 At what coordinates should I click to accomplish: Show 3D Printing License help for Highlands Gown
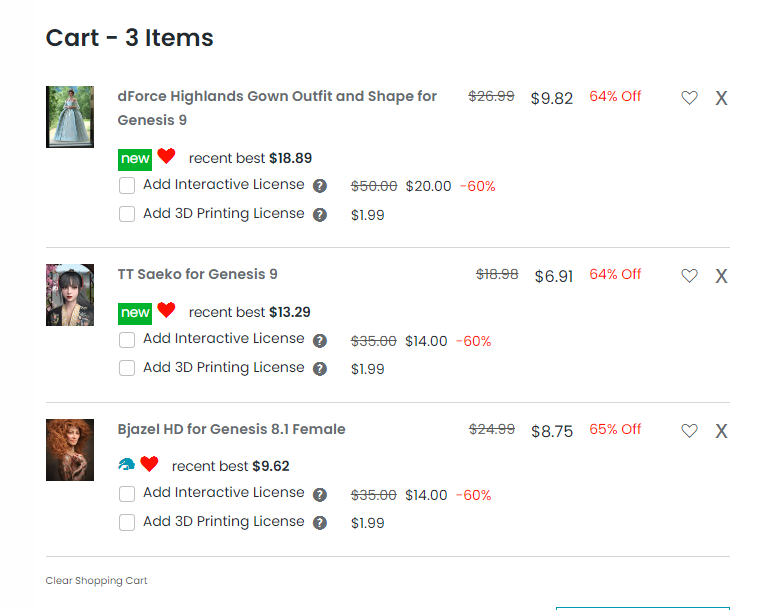coord(320,215)
